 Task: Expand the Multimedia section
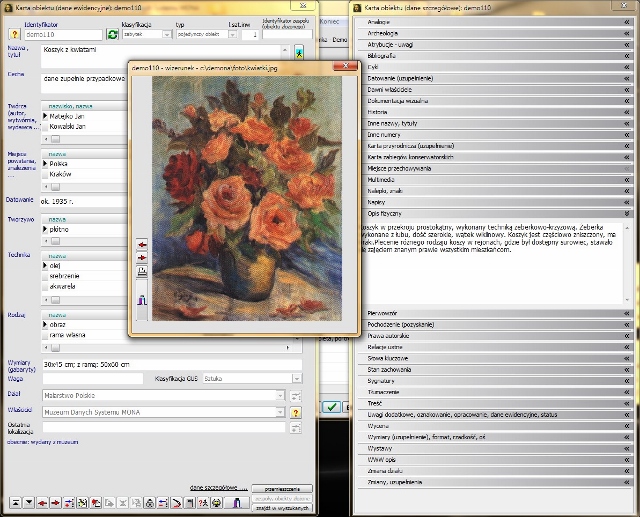click(x=496, y=180)
